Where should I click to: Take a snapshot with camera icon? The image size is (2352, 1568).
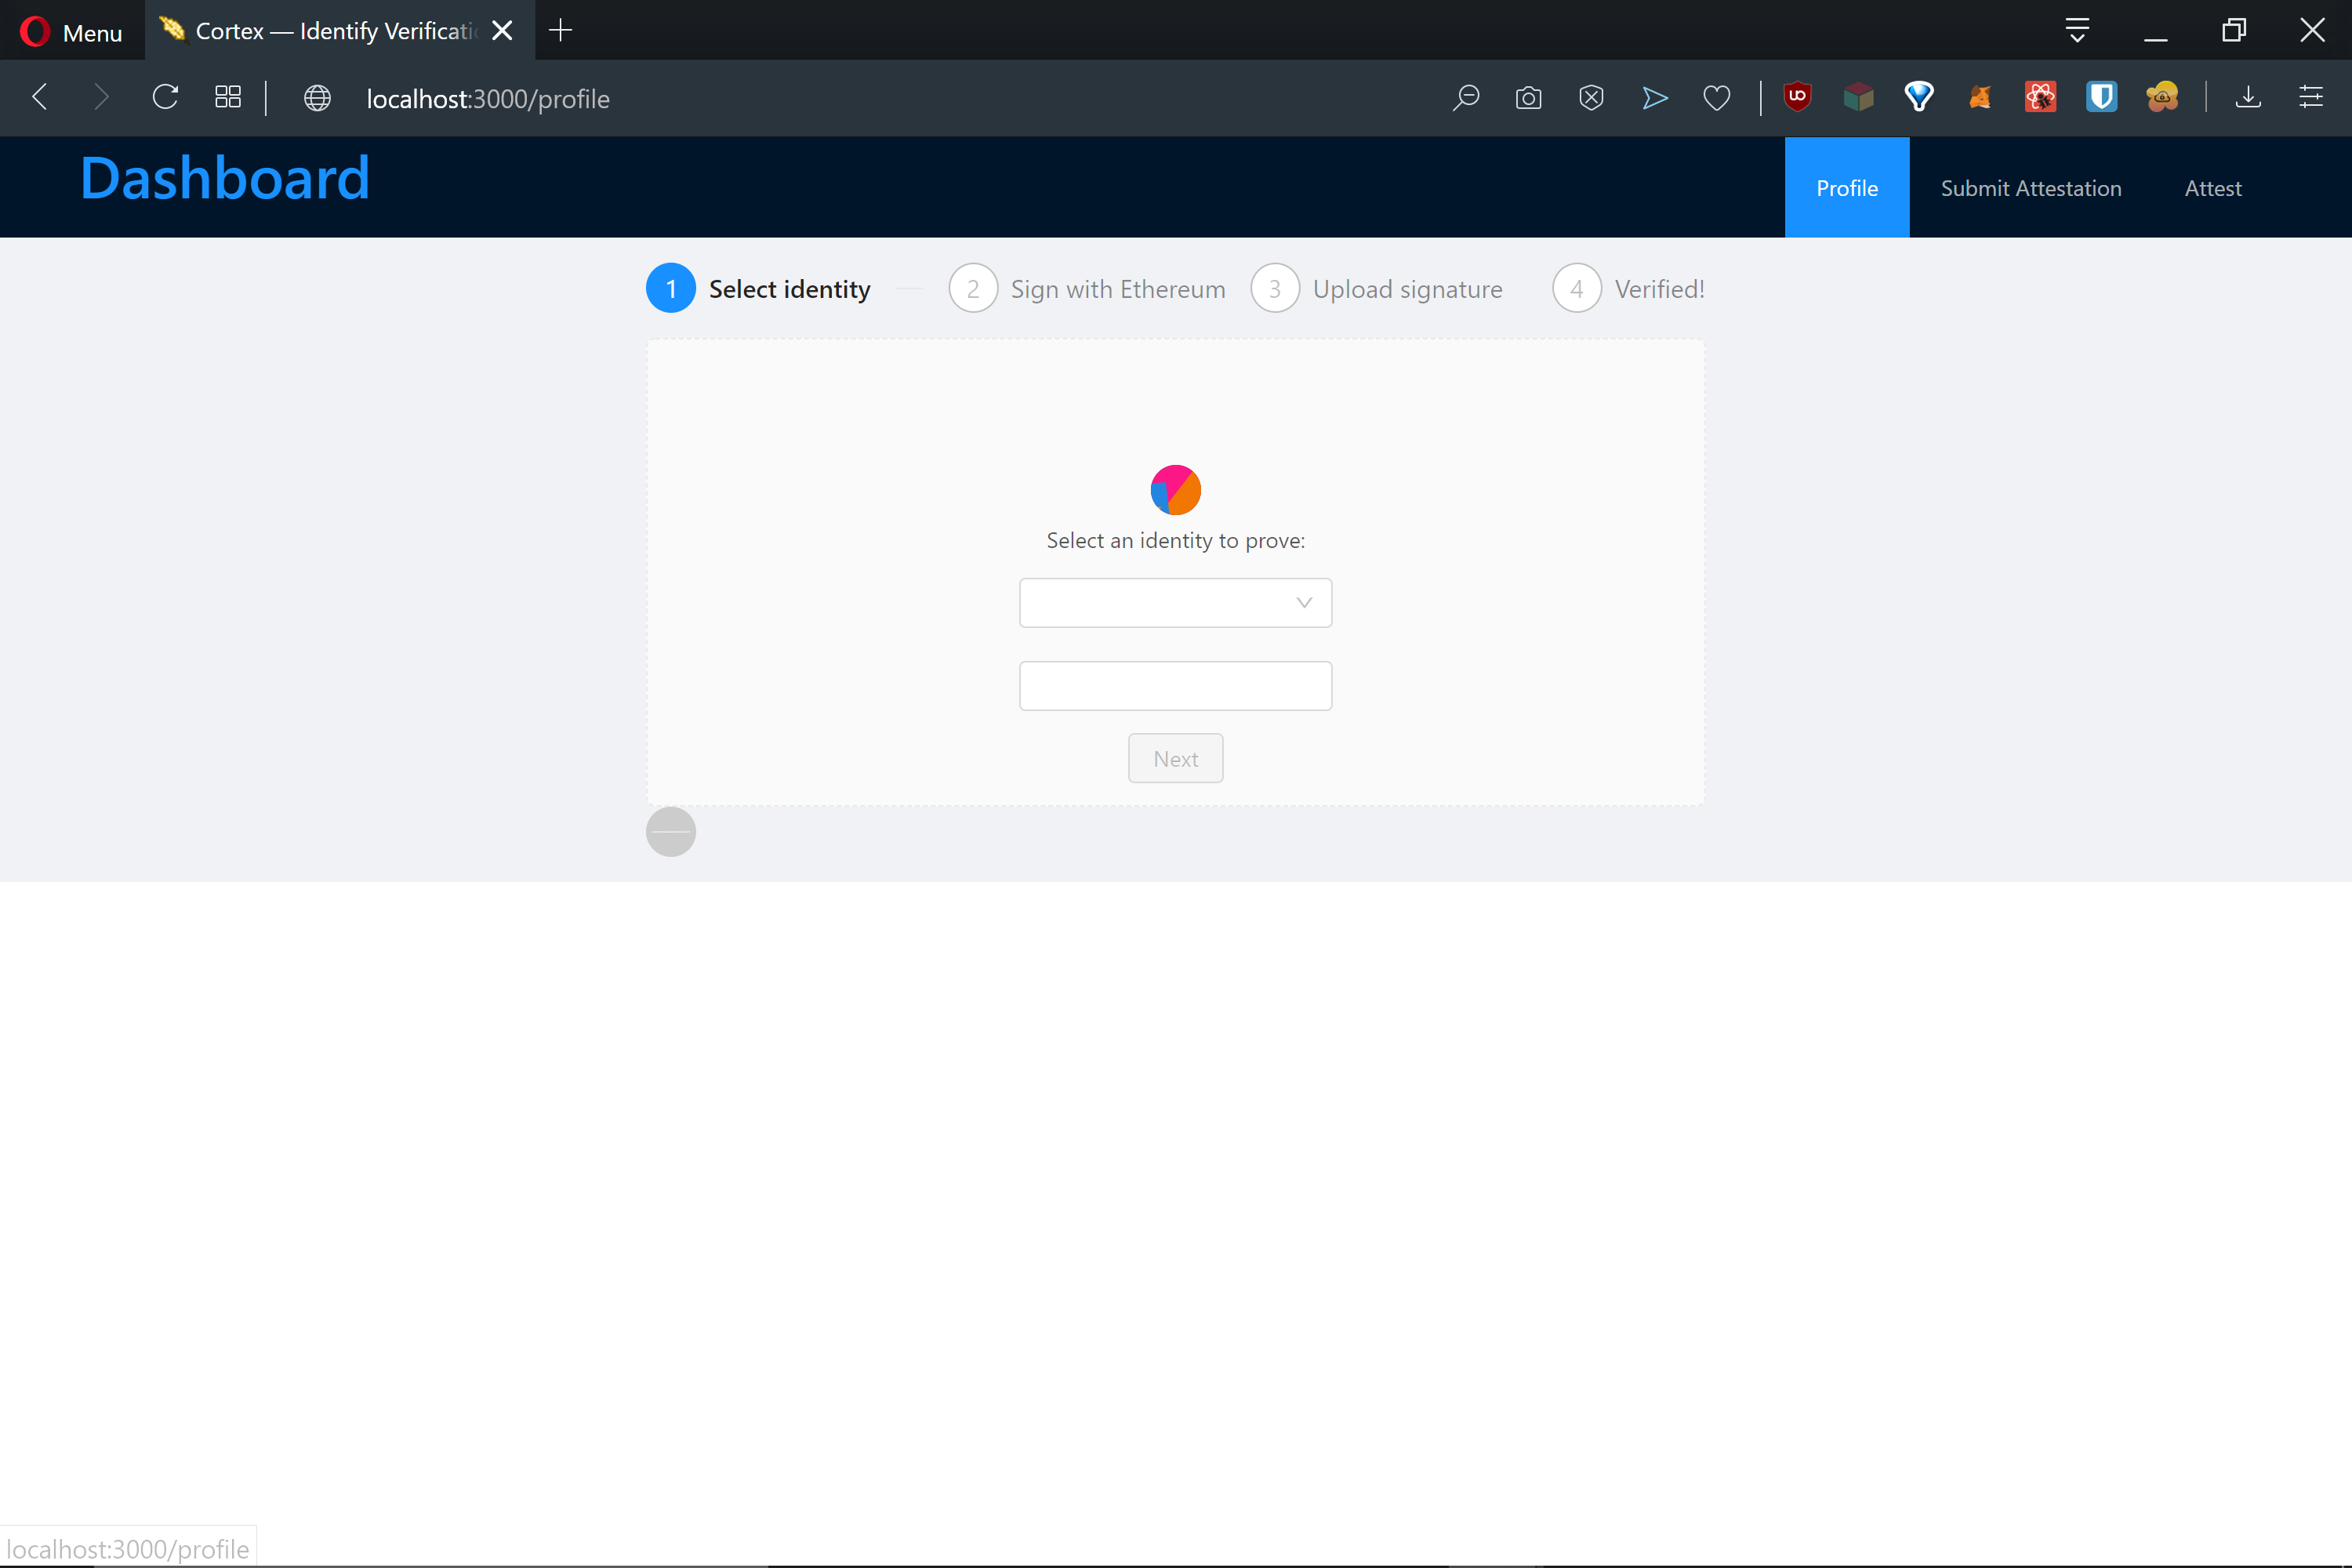point(1528,98)
